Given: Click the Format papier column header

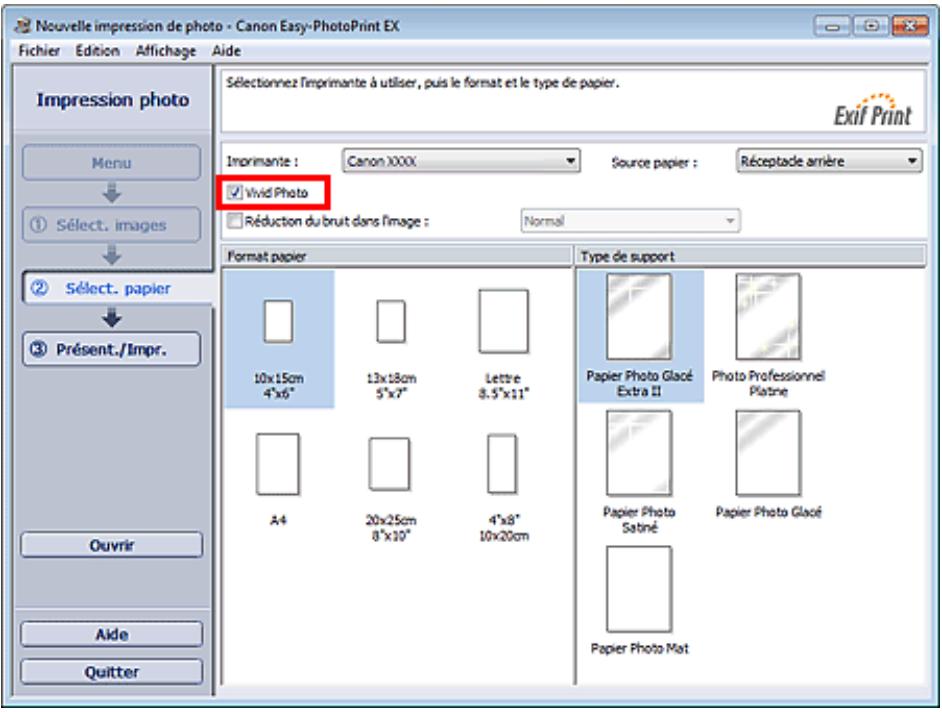Looking at the screenshot, I should click(x=397, y=256).
